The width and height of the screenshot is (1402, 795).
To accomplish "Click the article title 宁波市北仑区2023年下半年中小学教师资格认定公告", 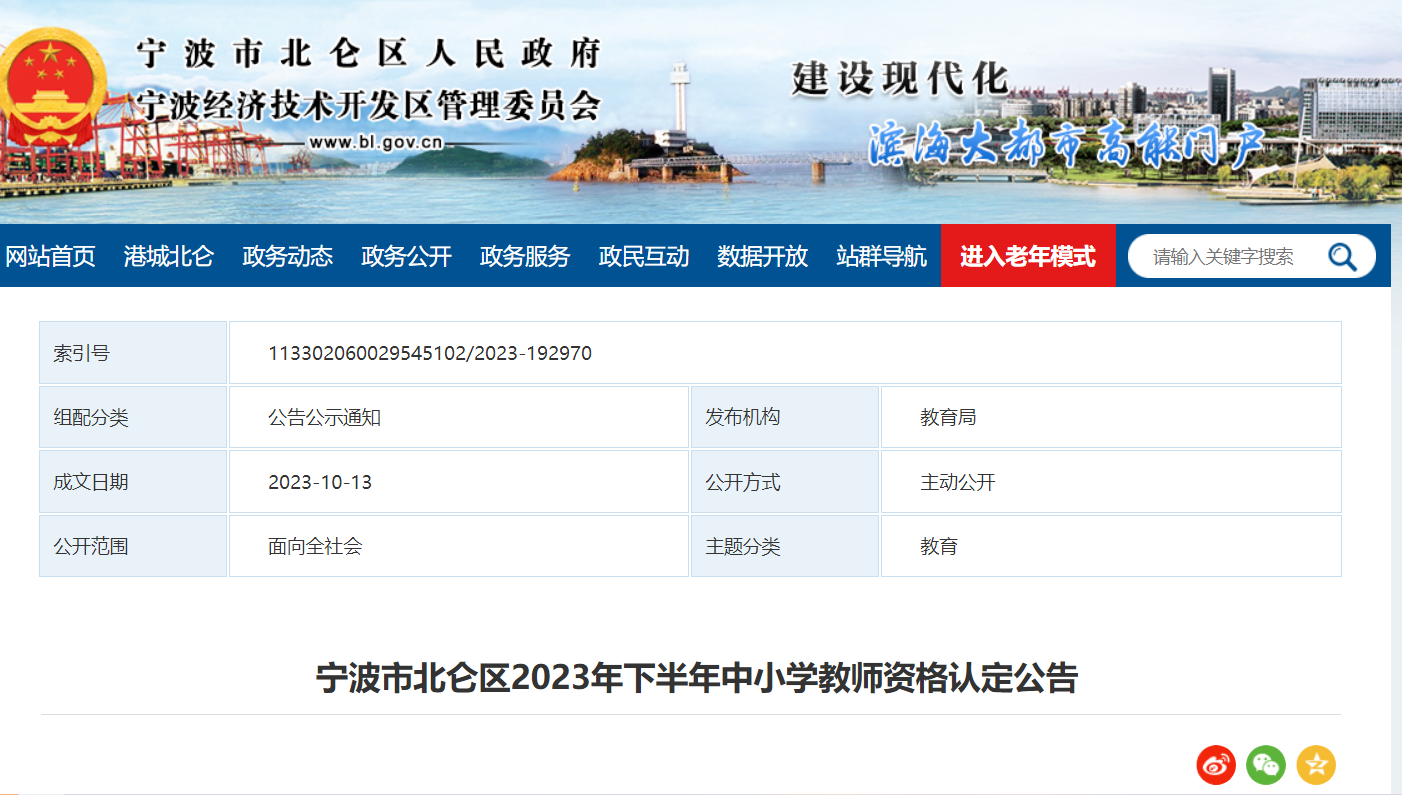I will click(x=697, y=678).
